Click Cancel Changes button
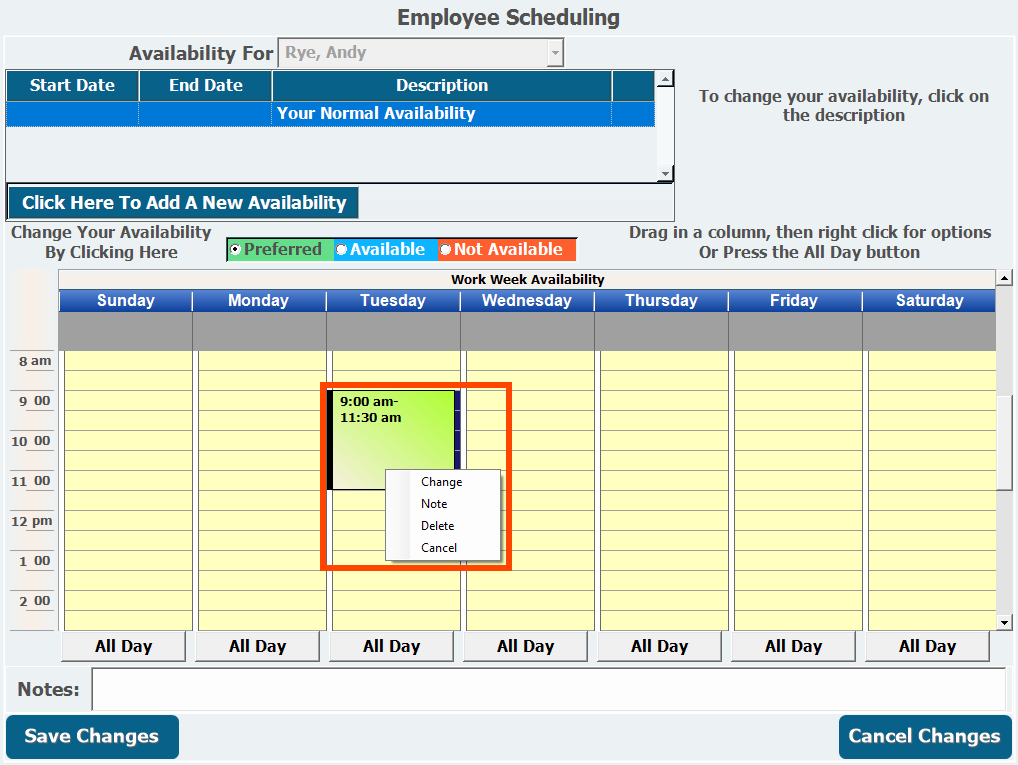 pyautogui.click(x=924, y=737)
